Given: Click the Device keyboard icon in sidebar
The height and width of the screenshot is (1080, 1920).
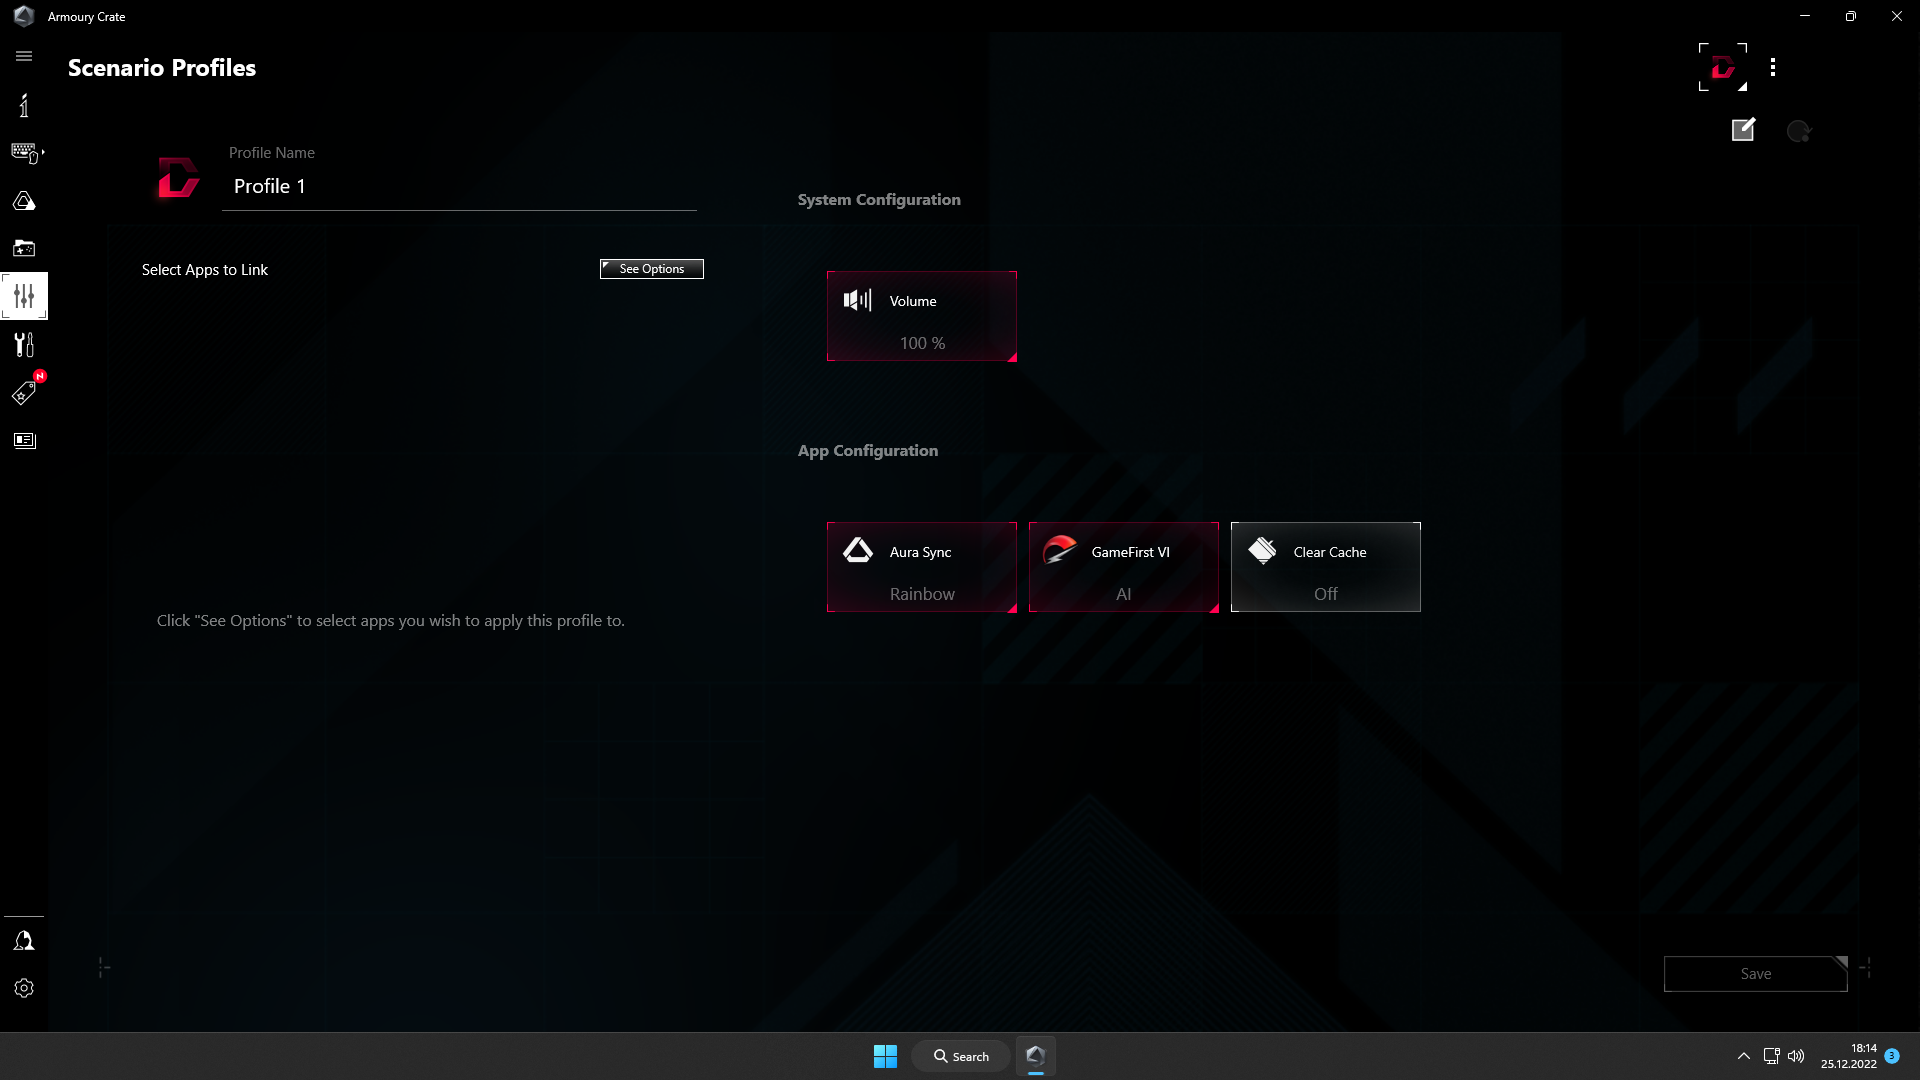Looking at the screenshot, I should (24, 152).
